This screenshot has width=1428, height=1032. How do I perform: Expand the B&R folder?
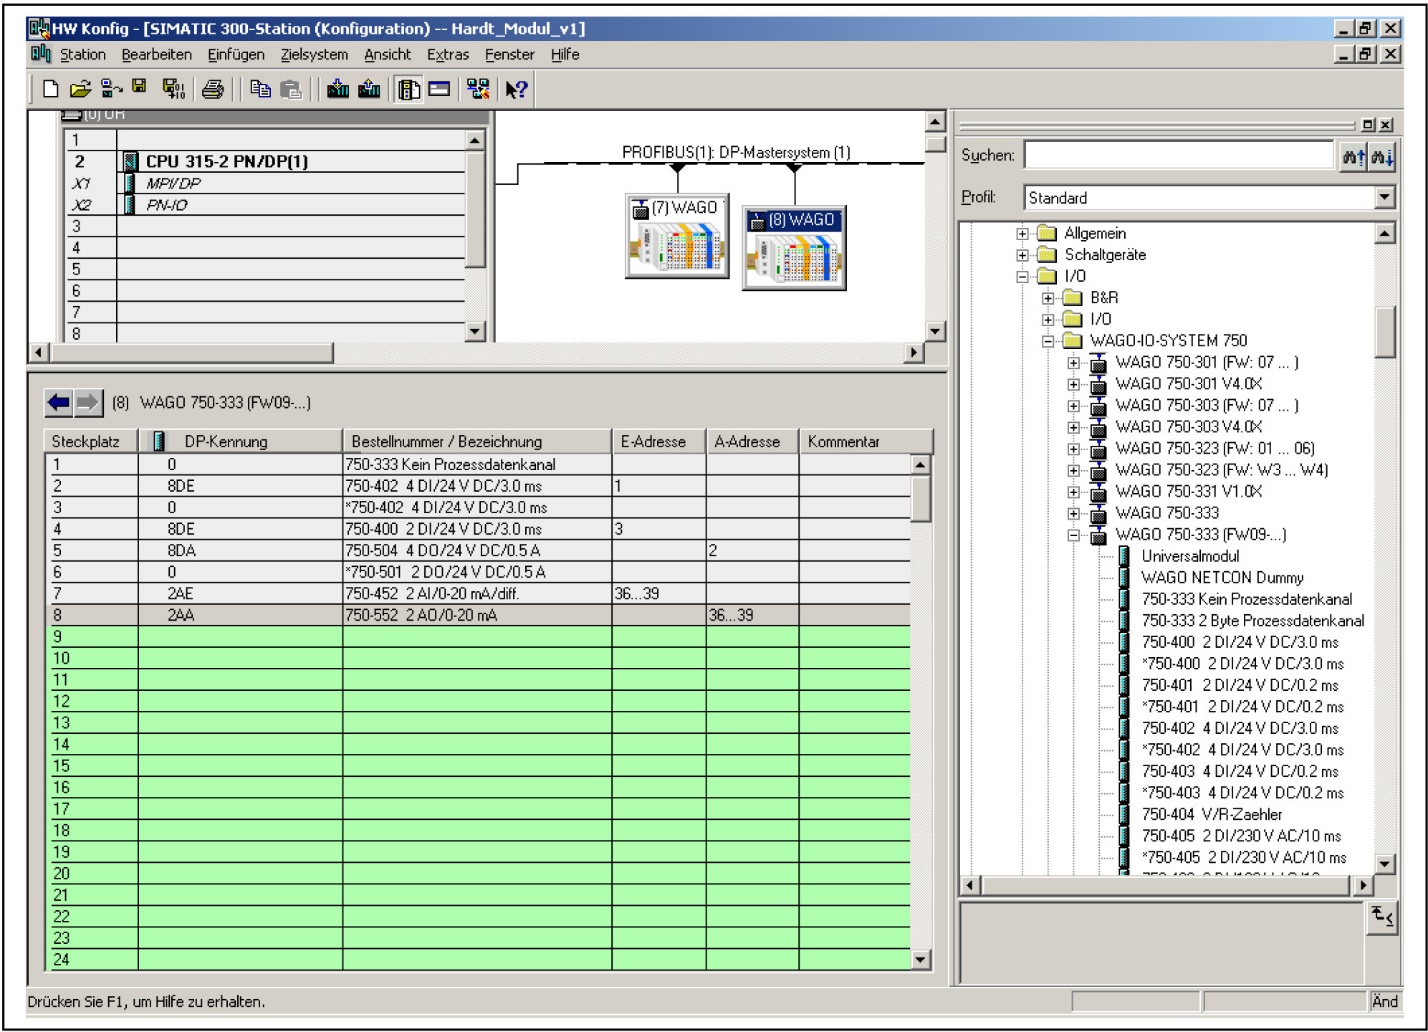pos(1048,298)
